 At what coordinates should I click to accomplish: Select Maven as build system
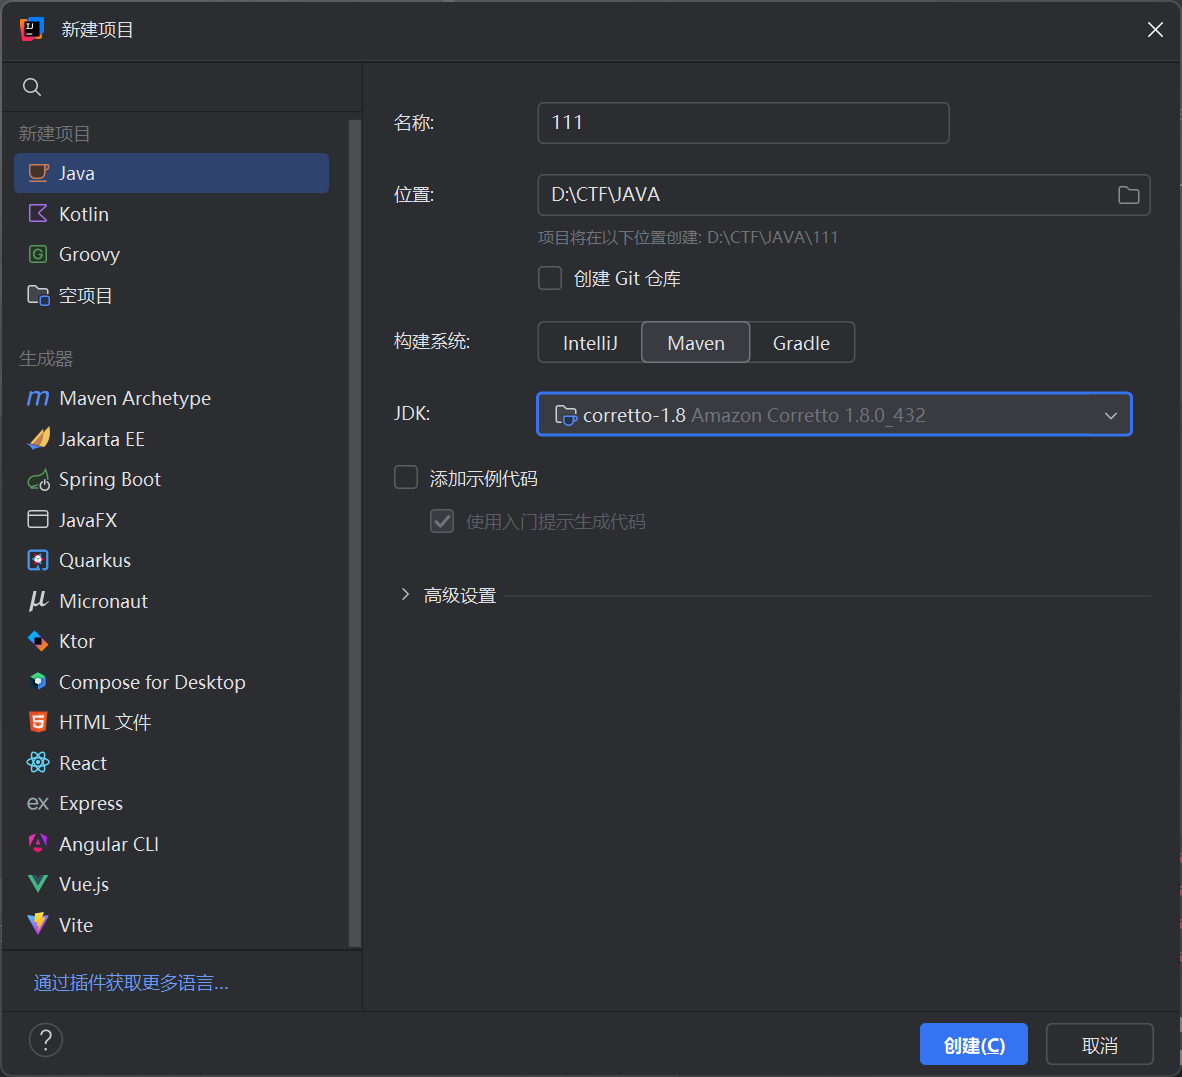point(696,343)
